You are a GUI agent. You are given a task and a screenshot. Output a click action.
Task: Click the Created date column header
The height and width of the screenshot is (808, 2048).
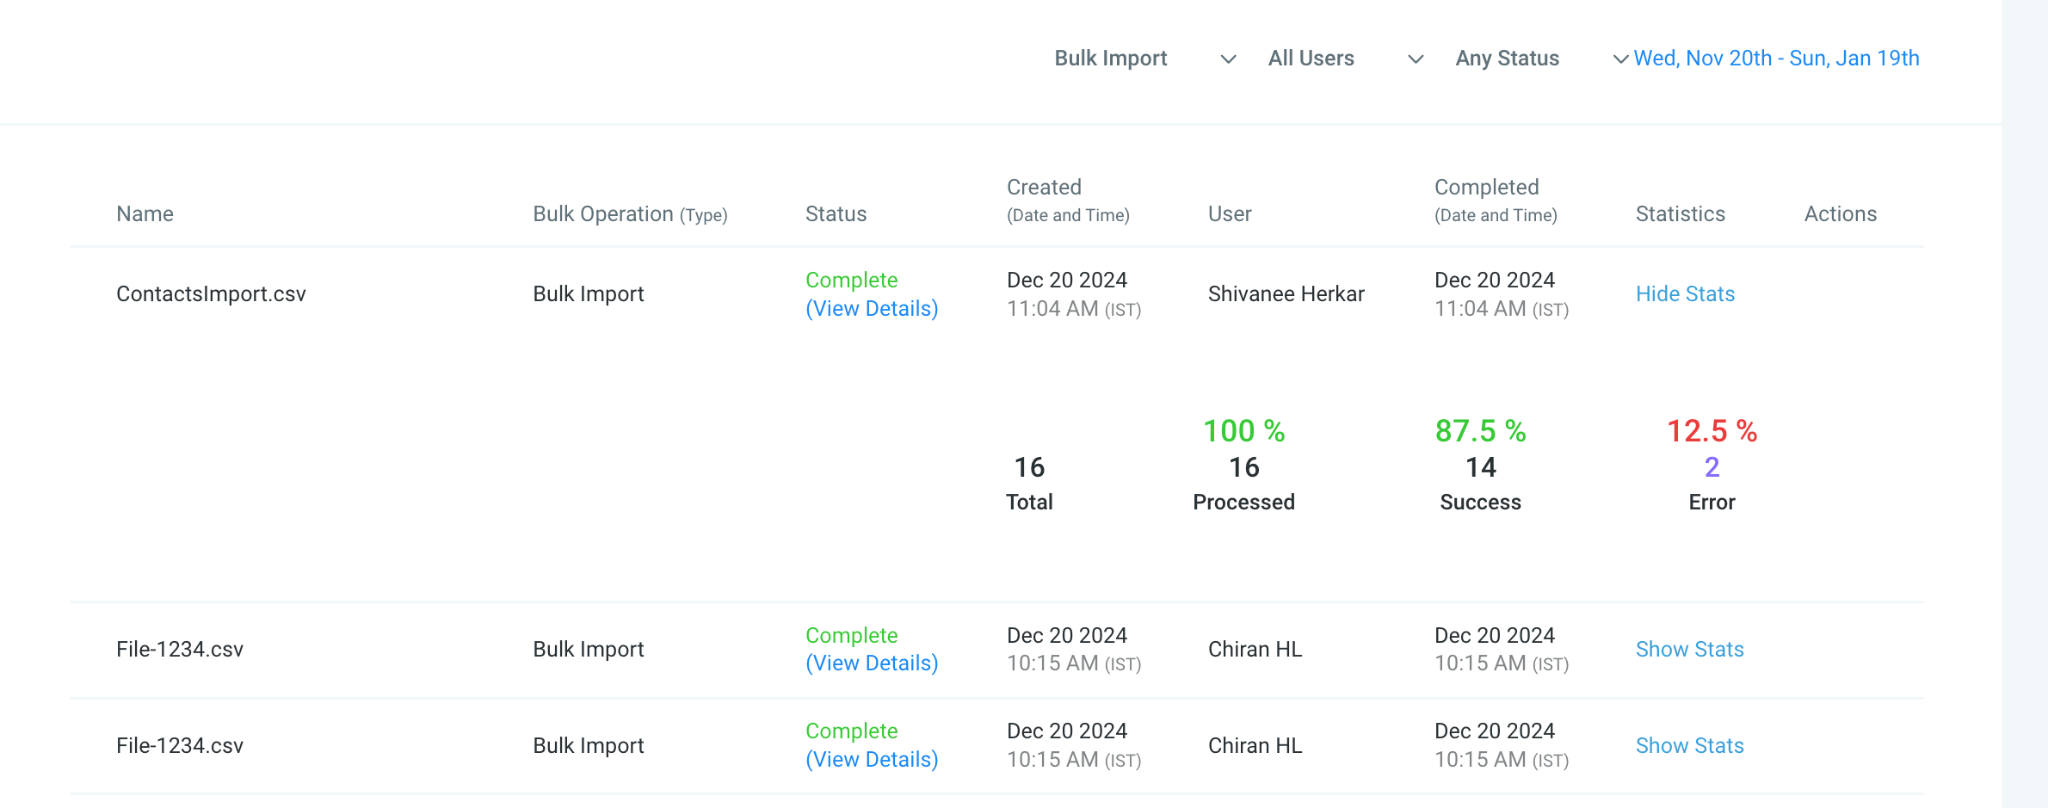coord(1068,200)
